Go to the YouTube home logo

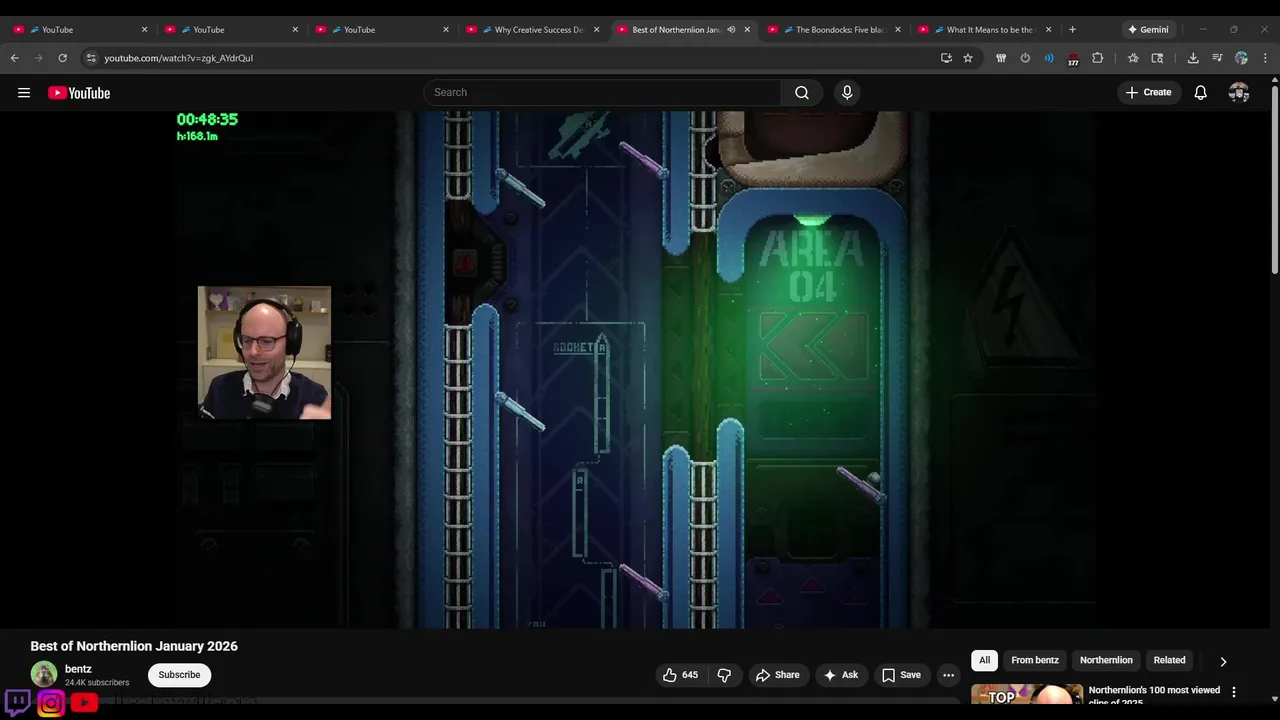click(x=79, y=93)
